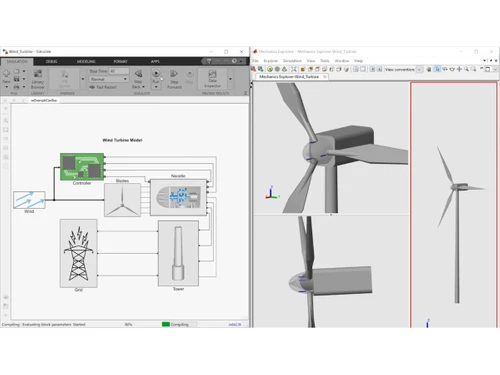
Task: Click the Open file icon in the File group
Action: pos(16,71)
